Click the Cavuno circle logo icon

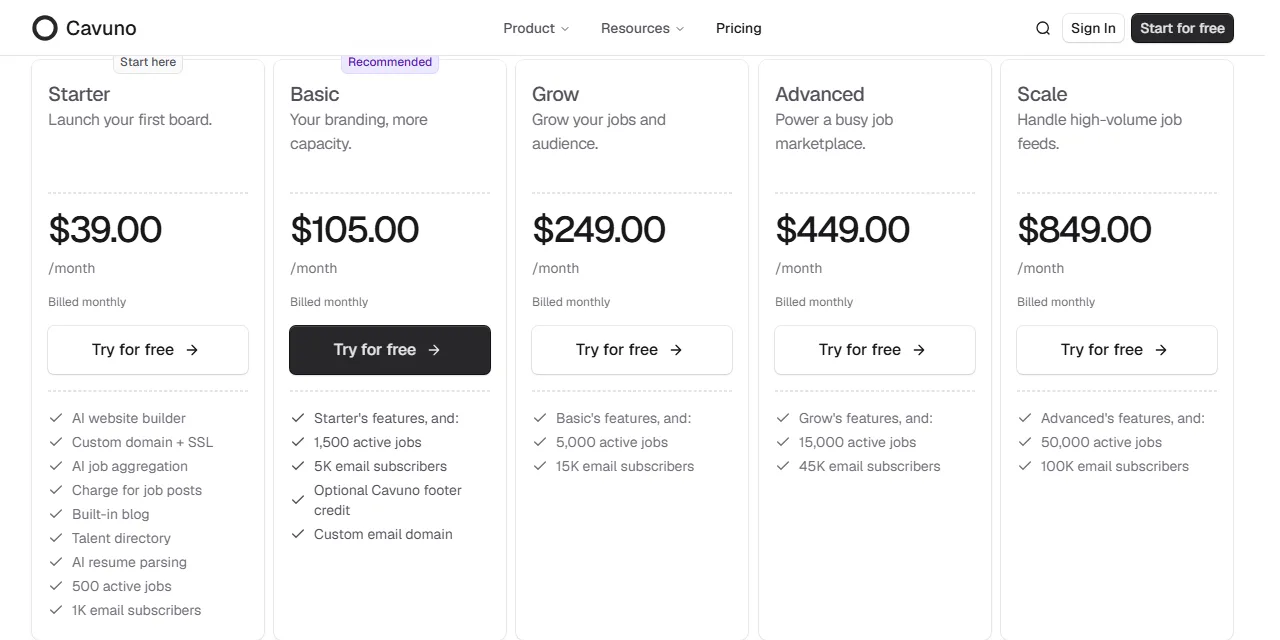45,28
